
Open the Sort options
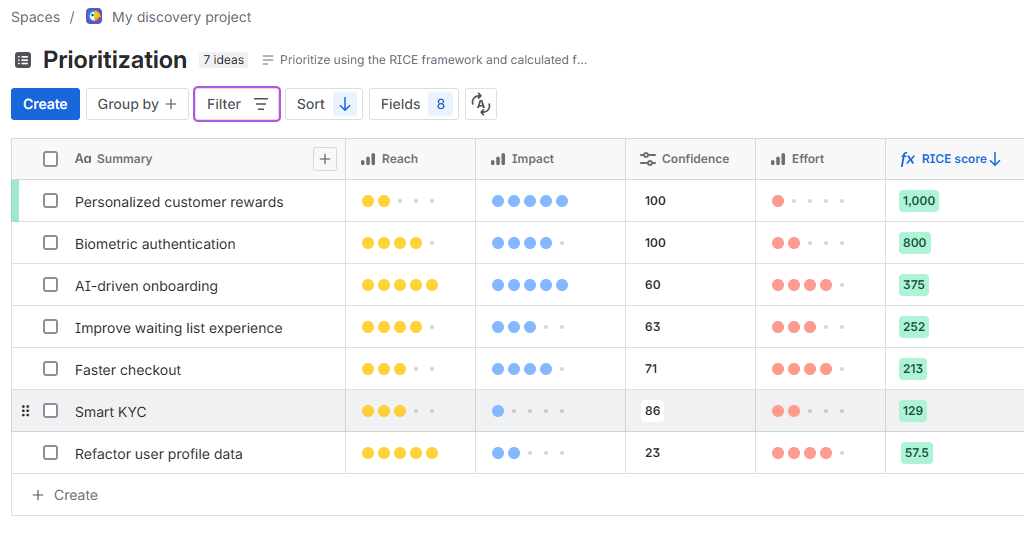[324, 104]
